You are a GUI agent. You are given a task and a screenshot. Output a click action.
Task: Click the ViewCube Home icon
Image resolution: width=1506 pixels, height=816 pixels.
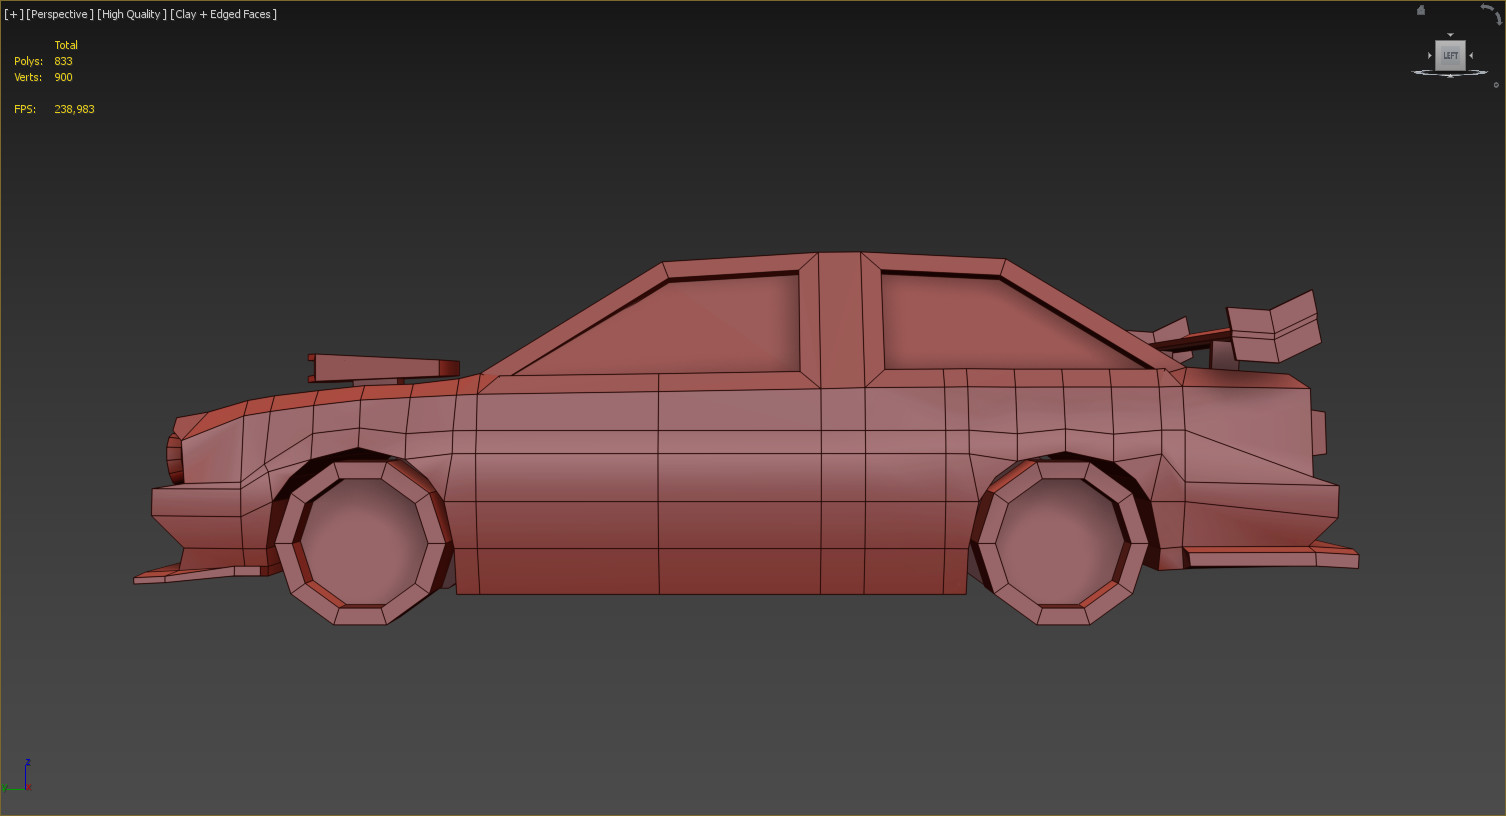pos(1421,11)
